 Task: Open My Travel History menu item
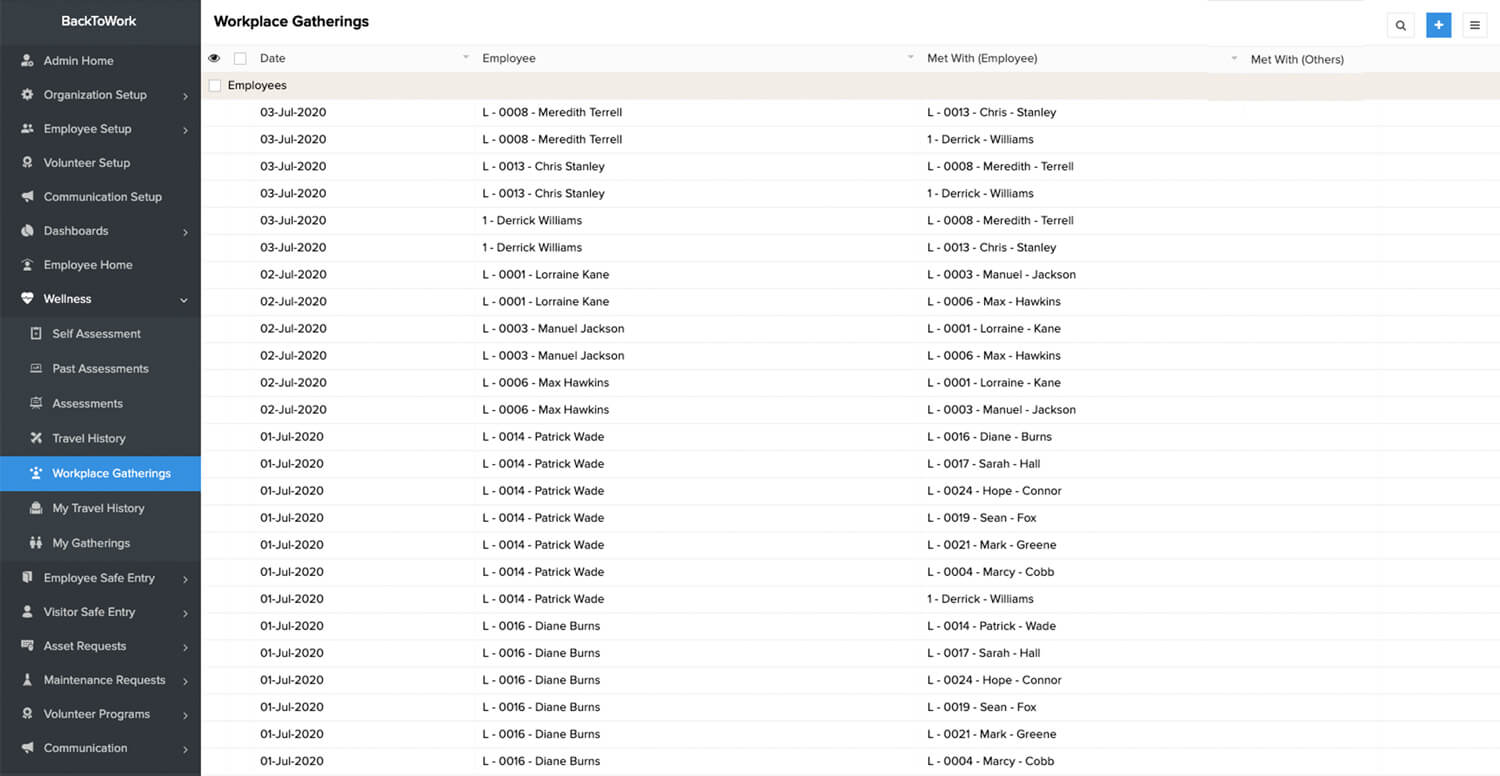coord(98,508)
